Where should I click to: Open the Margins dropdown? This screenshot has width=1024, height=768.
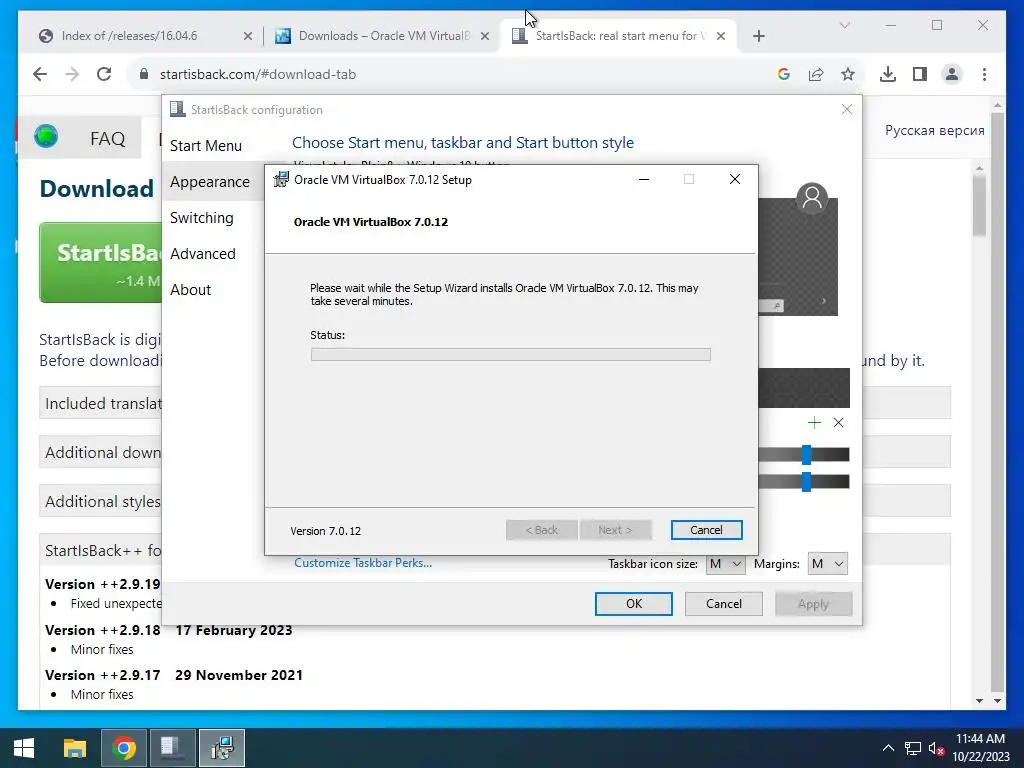point(827,564)
